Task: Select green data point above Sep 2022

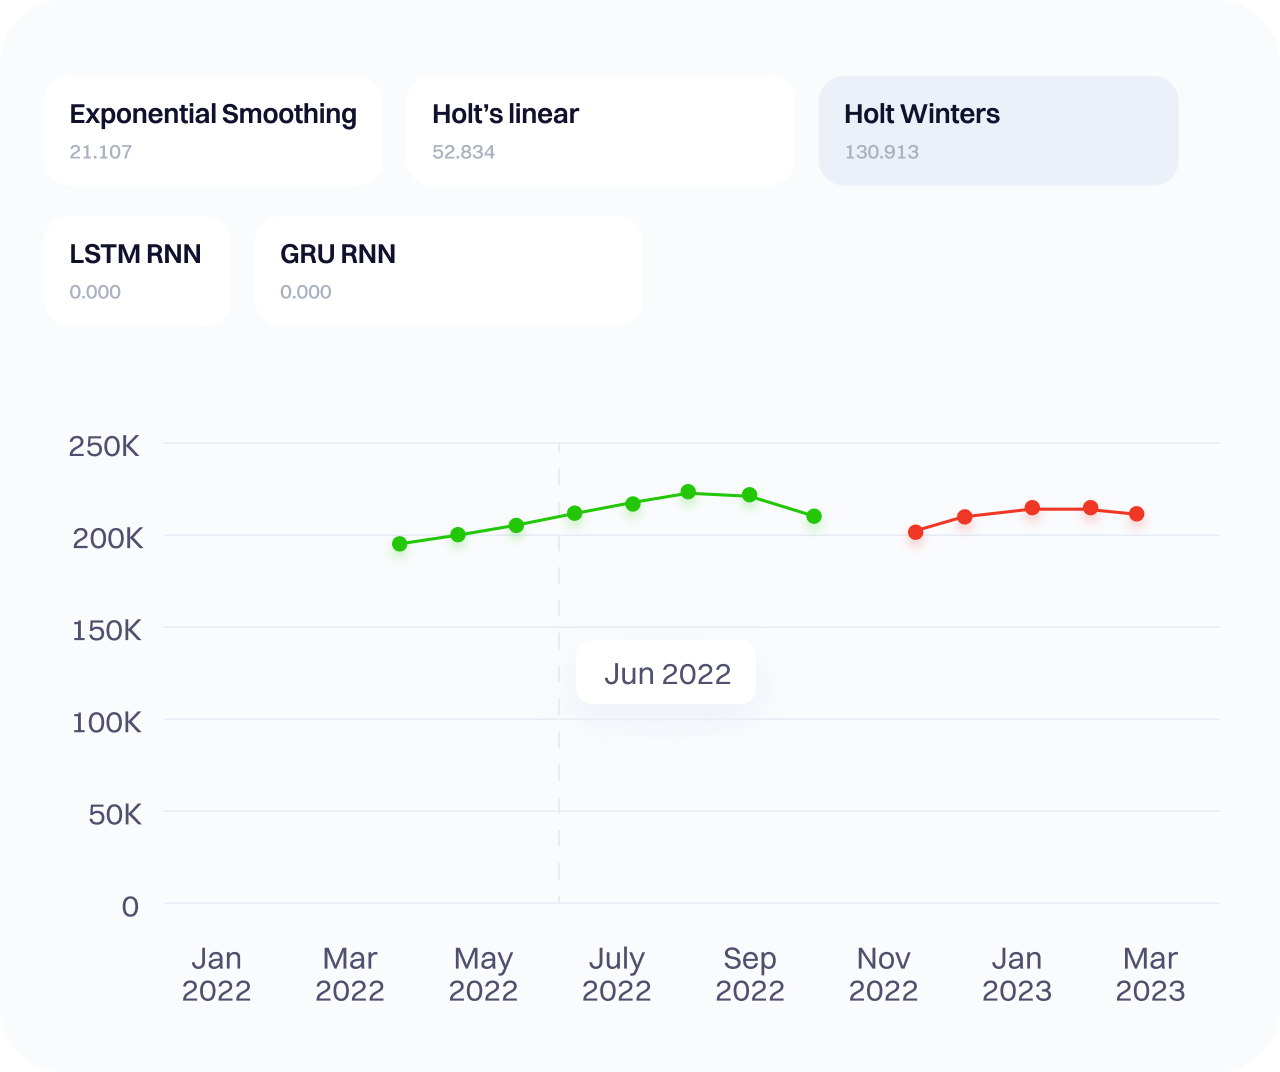Action: [x=750, y=495]
